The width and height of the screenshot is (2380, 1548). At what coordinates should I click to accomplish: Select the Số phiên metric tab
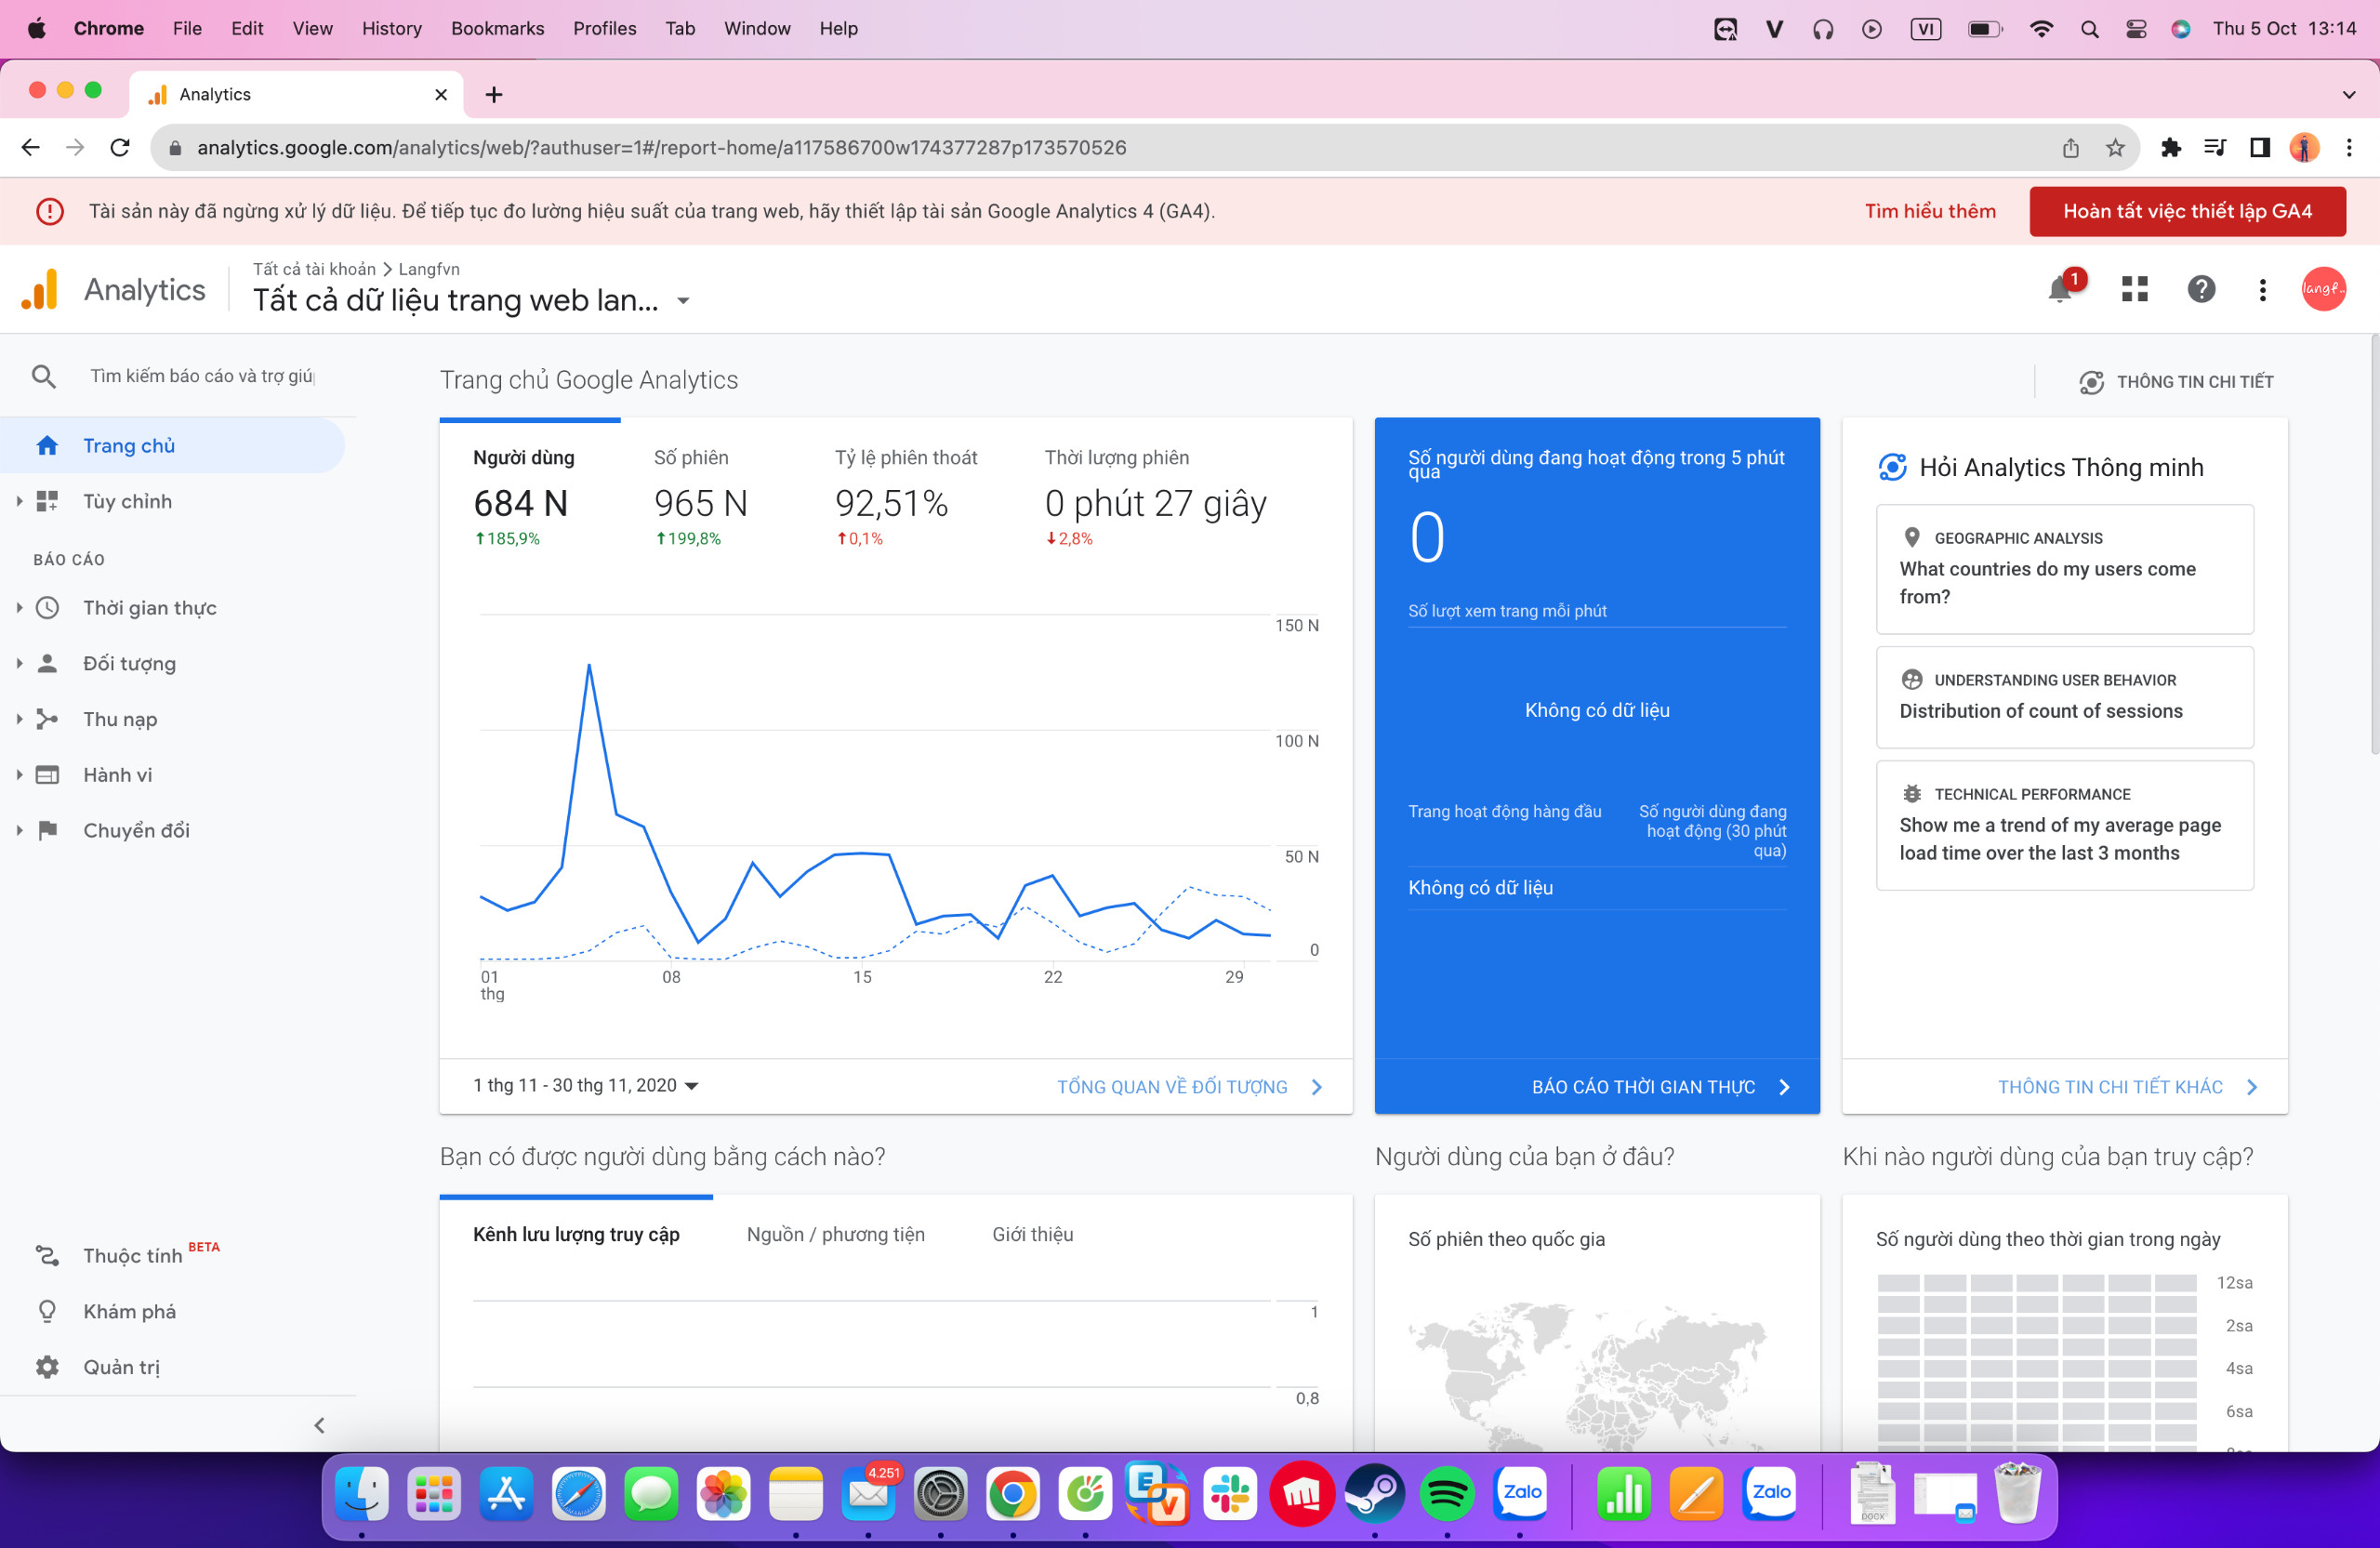click(x=700, y=496)
